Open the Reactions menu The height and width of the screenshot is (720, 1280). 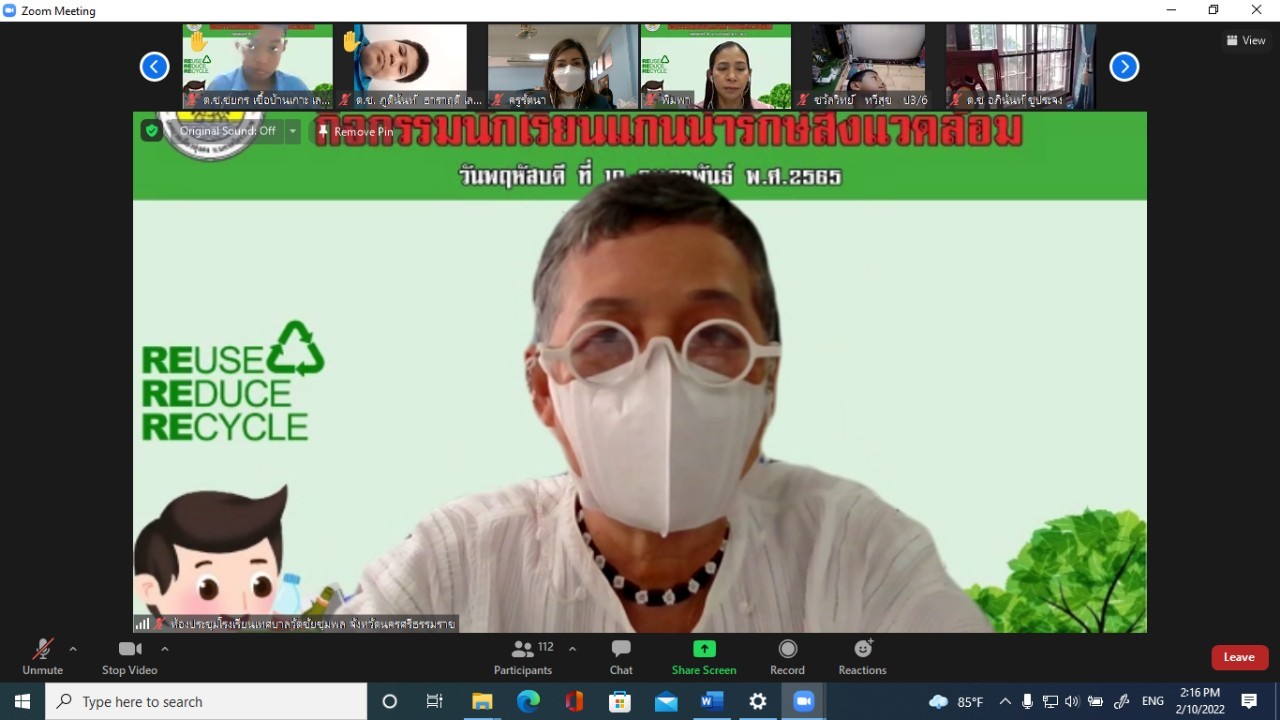862,656
